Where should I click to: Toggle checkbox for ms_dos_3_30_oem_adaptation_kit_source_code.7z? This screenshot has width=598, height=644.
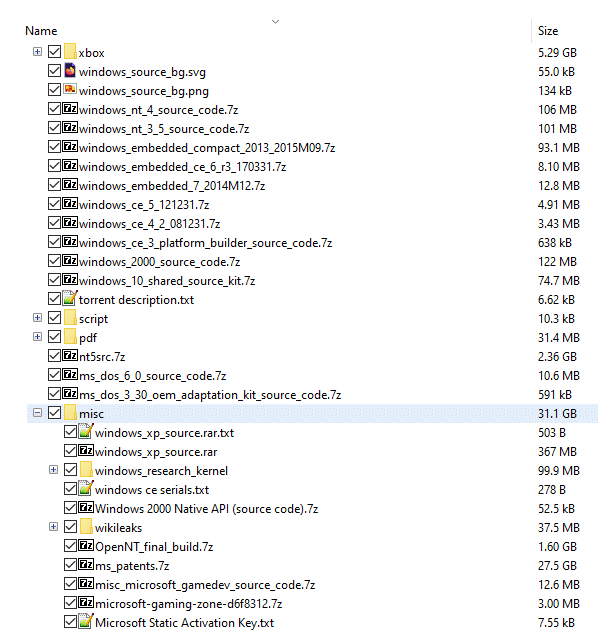click(x=54, y=394)
